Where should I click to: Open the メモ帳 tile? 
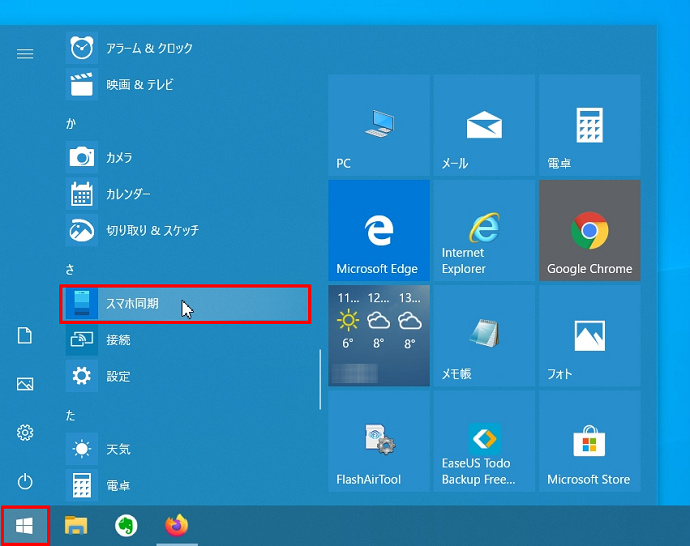[x=484, y=336]
